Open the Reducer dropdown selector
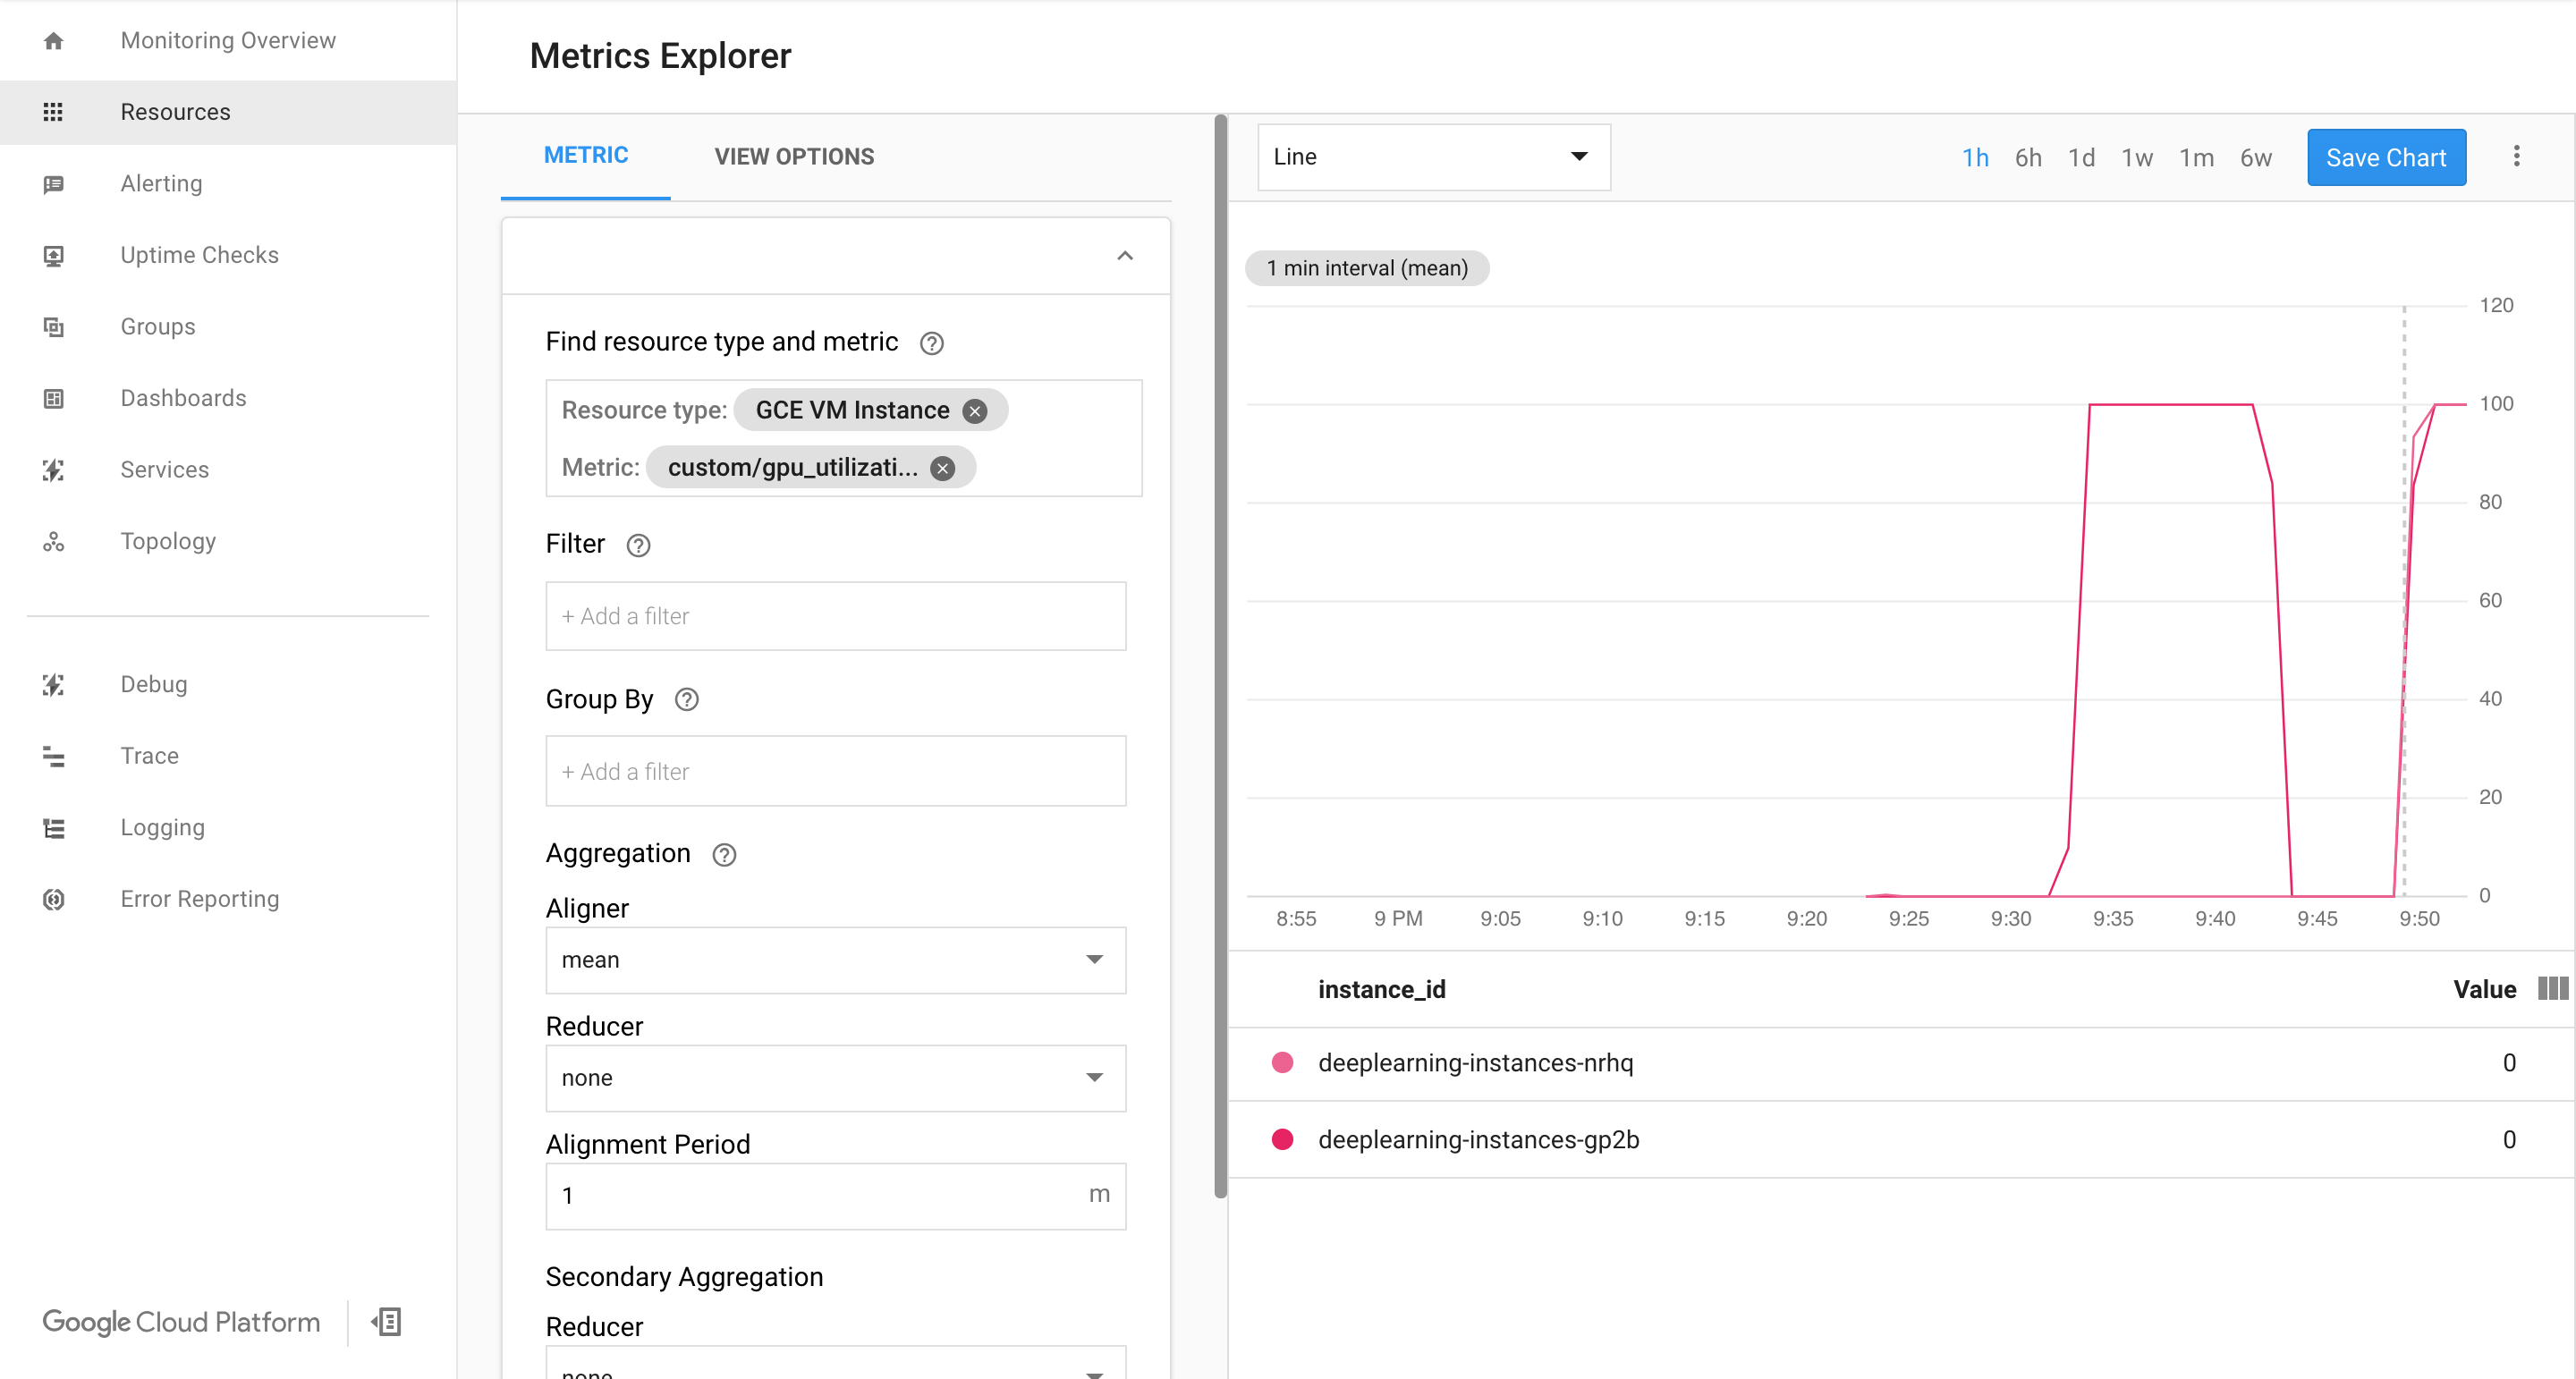 pyautogui.click(x=836, y=1076)
